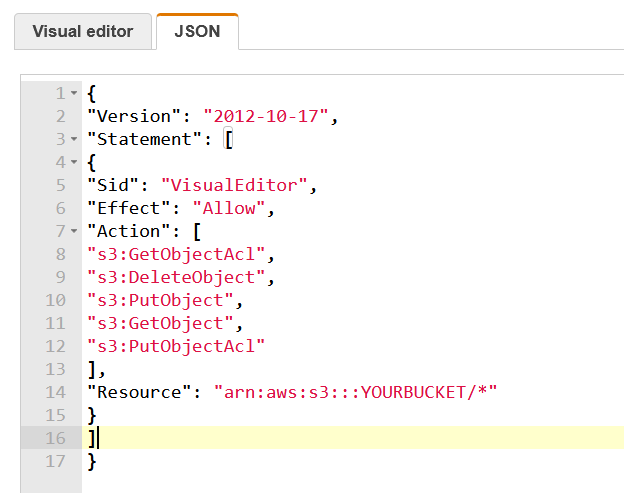Click the "Allow" effect value
Image resolution: width=624 pixels, height=493 pixels.
click(x=229, y=208)
